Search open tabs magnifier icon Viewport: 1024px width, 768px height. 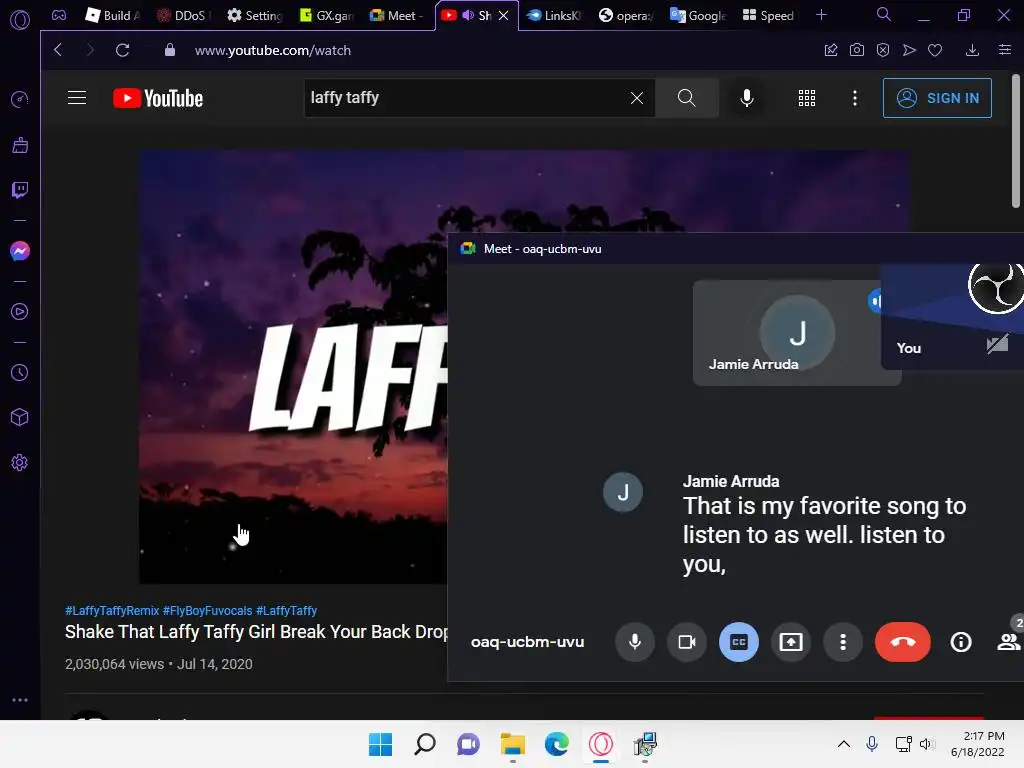pos(884,14)
